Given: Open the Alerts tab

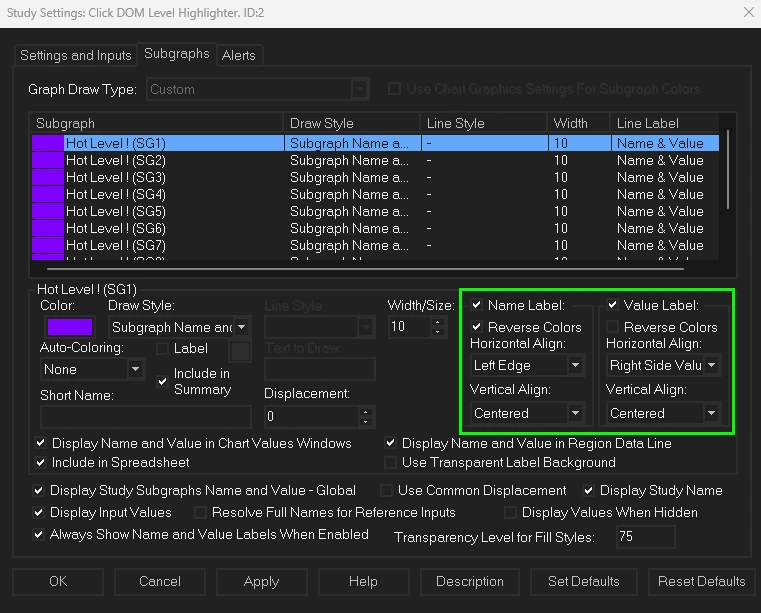Looking at the screenshot, I should pos(240,55).
